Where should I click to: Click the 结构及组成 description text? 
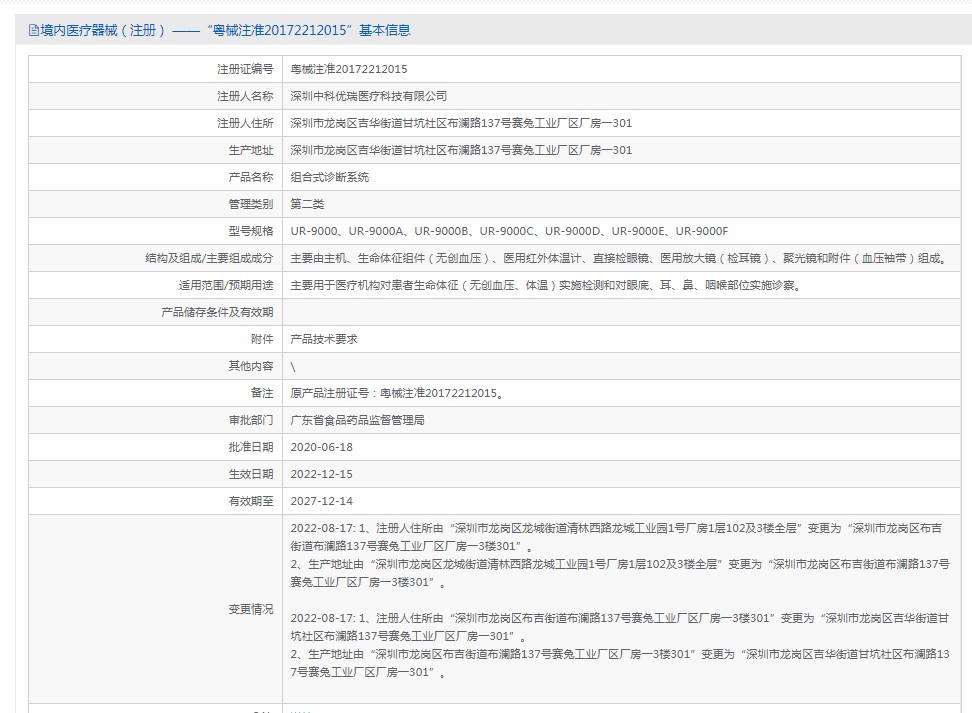pyautogui.click(x=618, y=258)
